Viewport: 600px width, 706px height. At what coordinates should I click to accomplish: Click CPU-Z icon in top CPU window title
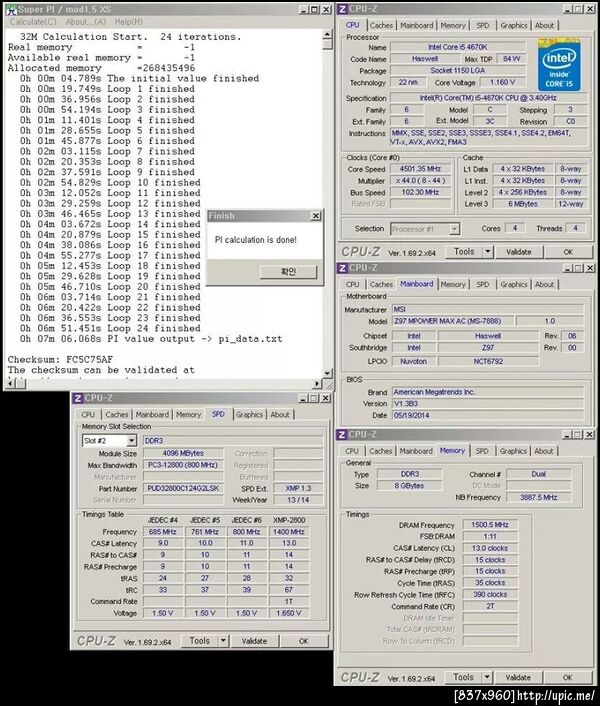click(343, 9)
